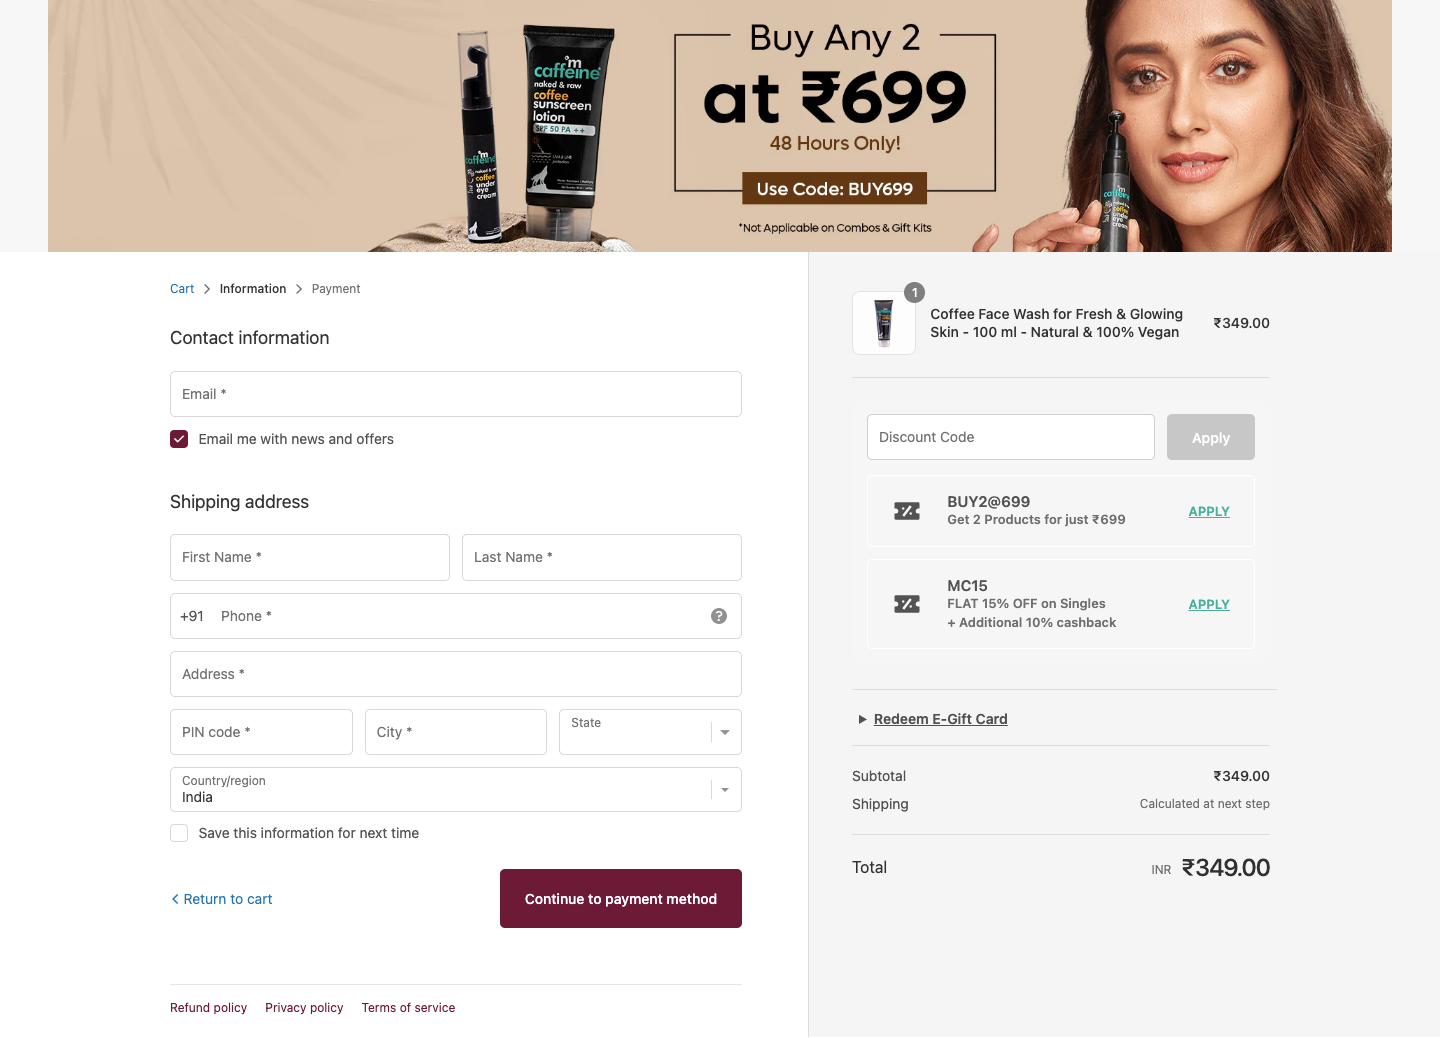Apply the BUY2@699 coupon

[1209, 511]
